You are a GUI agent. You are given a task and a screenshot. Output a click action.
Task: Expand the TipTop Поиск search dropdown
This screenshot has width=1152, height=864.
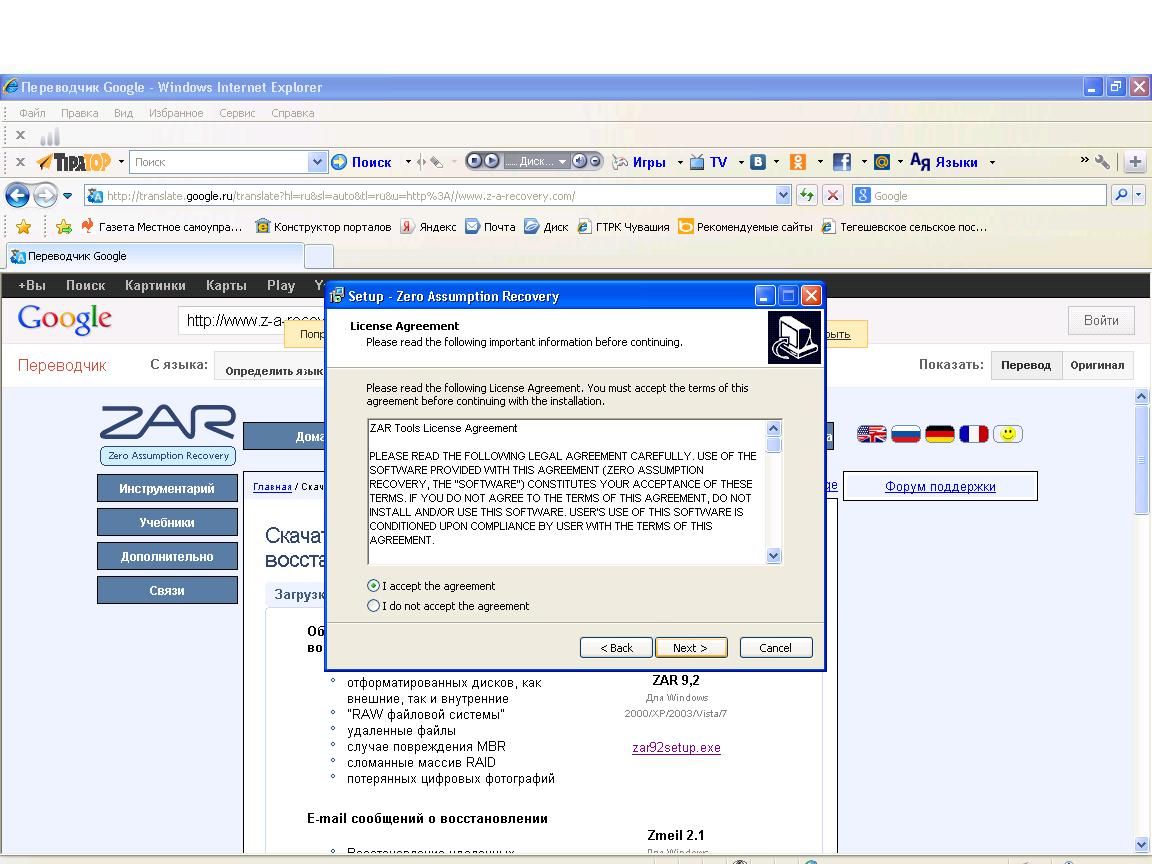tap(317, 162)
